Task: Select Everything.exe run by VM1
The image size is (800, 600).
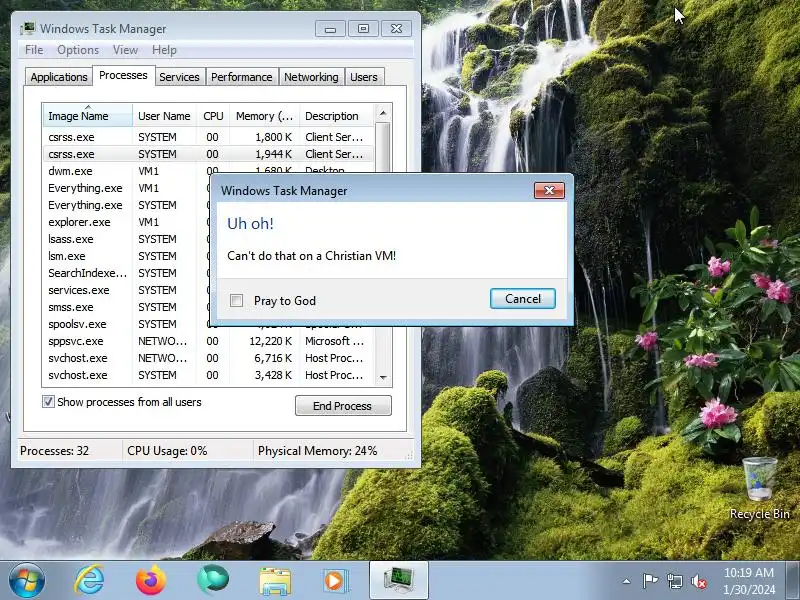Action: point(127,188)
